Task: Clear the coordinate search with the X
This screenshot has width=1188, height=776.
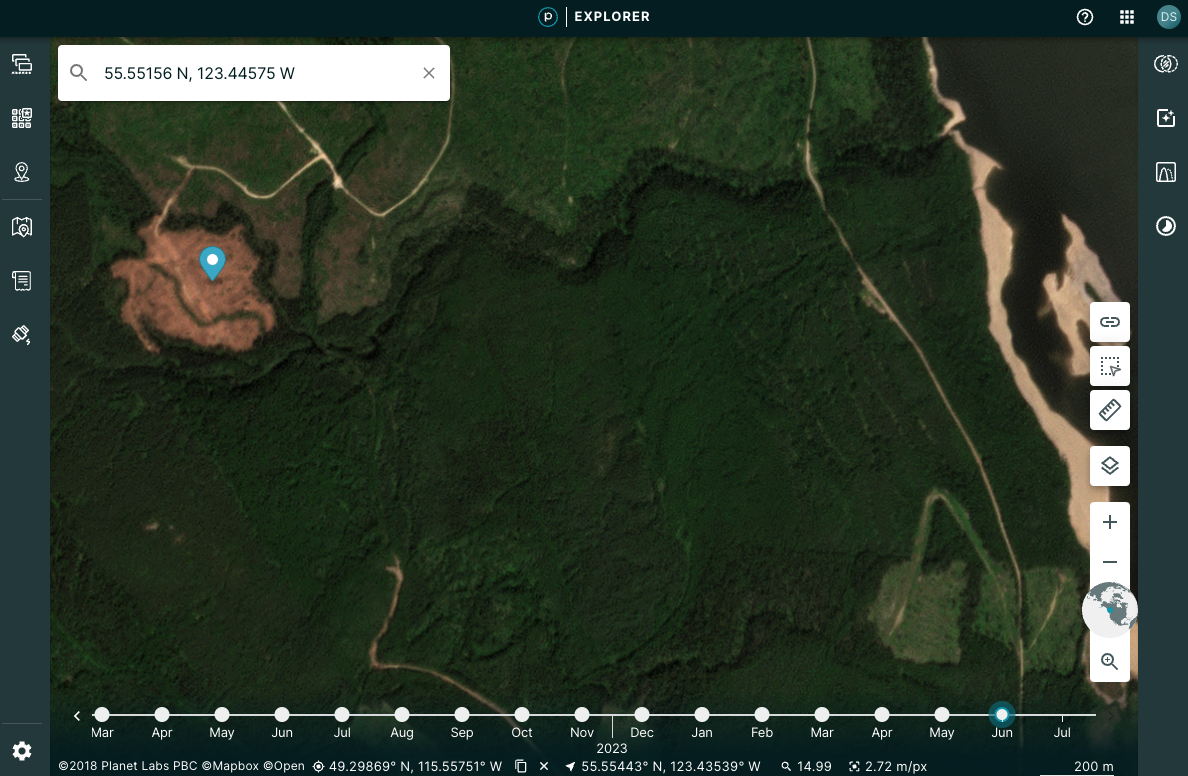Action: [429, 73]
